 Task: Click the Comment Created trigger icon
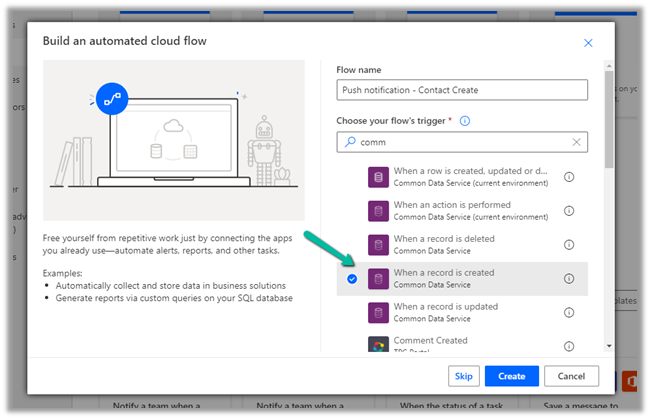click(377, 345)
